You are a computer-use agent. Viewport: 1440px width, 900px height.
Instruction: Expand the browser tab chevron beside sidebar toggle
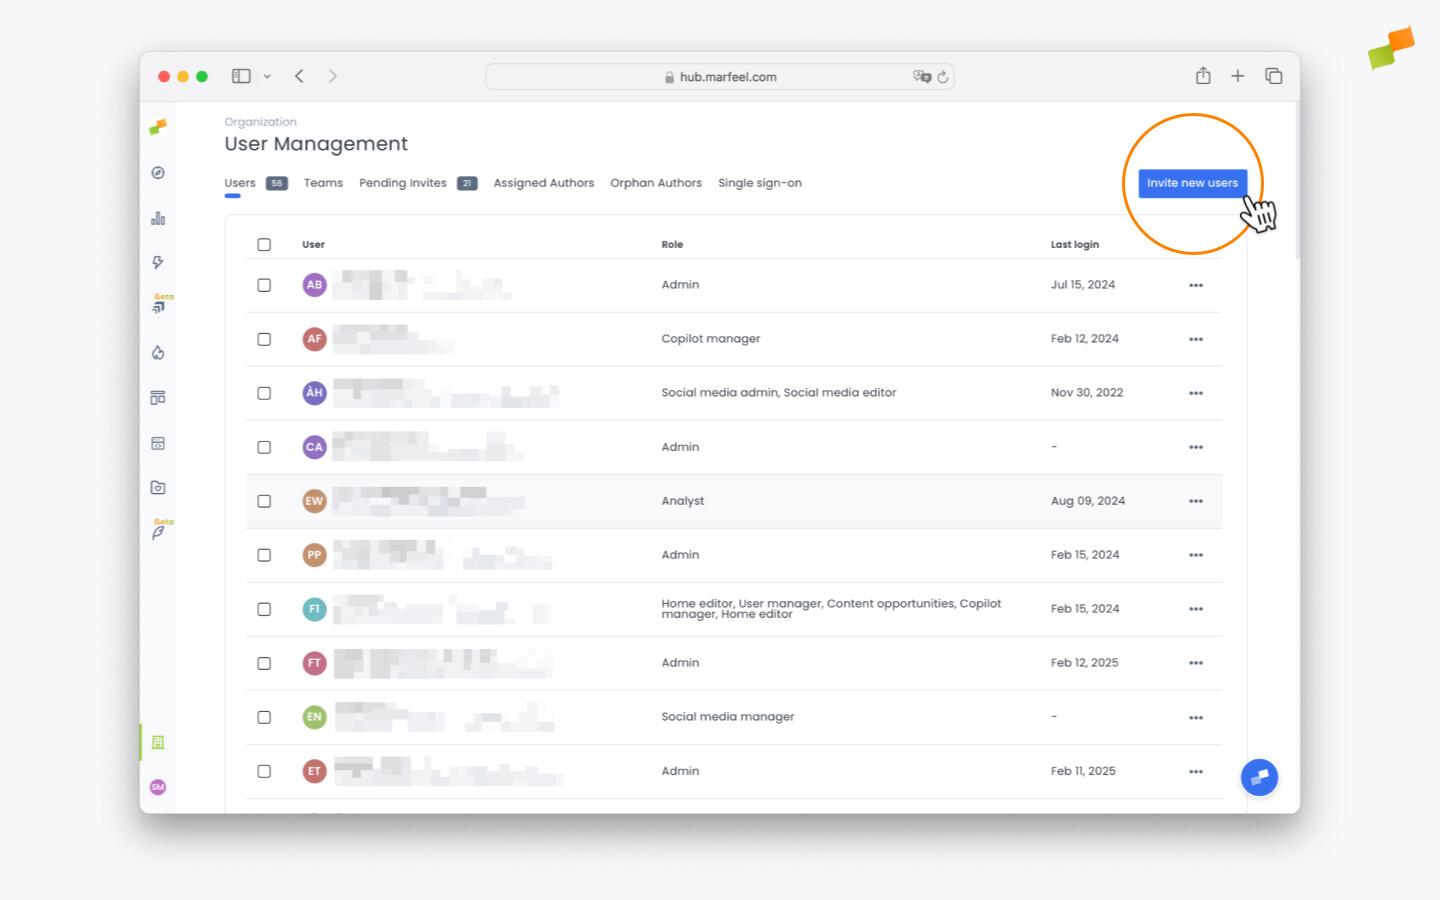[x=267, y=76]
